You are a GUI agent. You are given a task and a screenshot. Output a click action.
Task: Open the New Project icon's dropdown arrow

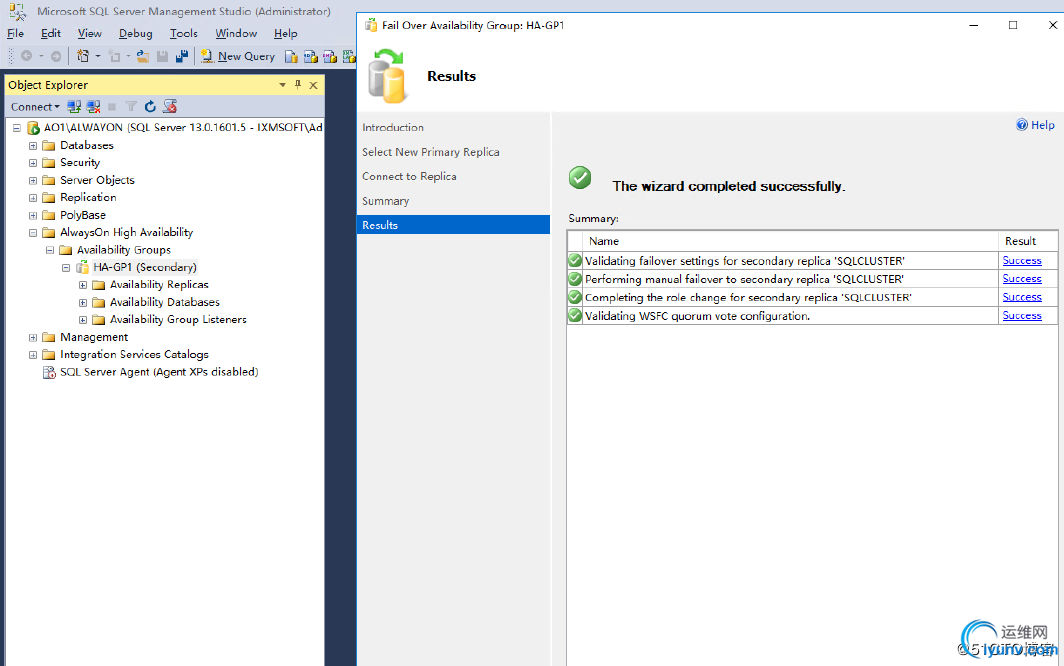click(x=98, y=56)
